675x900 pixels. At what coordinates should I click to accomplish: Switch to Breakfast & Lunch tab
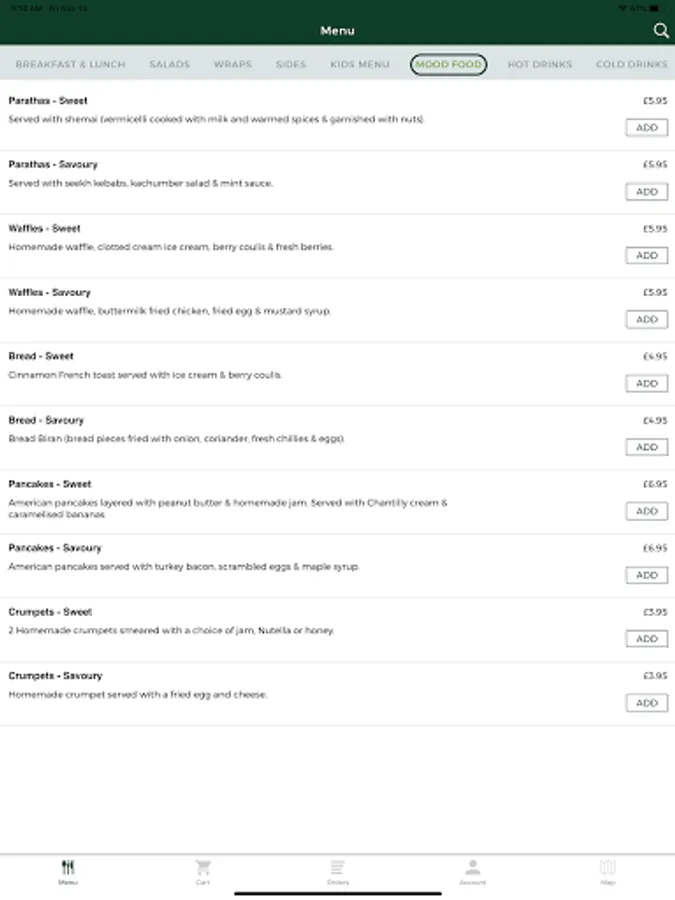click(71, 64)
